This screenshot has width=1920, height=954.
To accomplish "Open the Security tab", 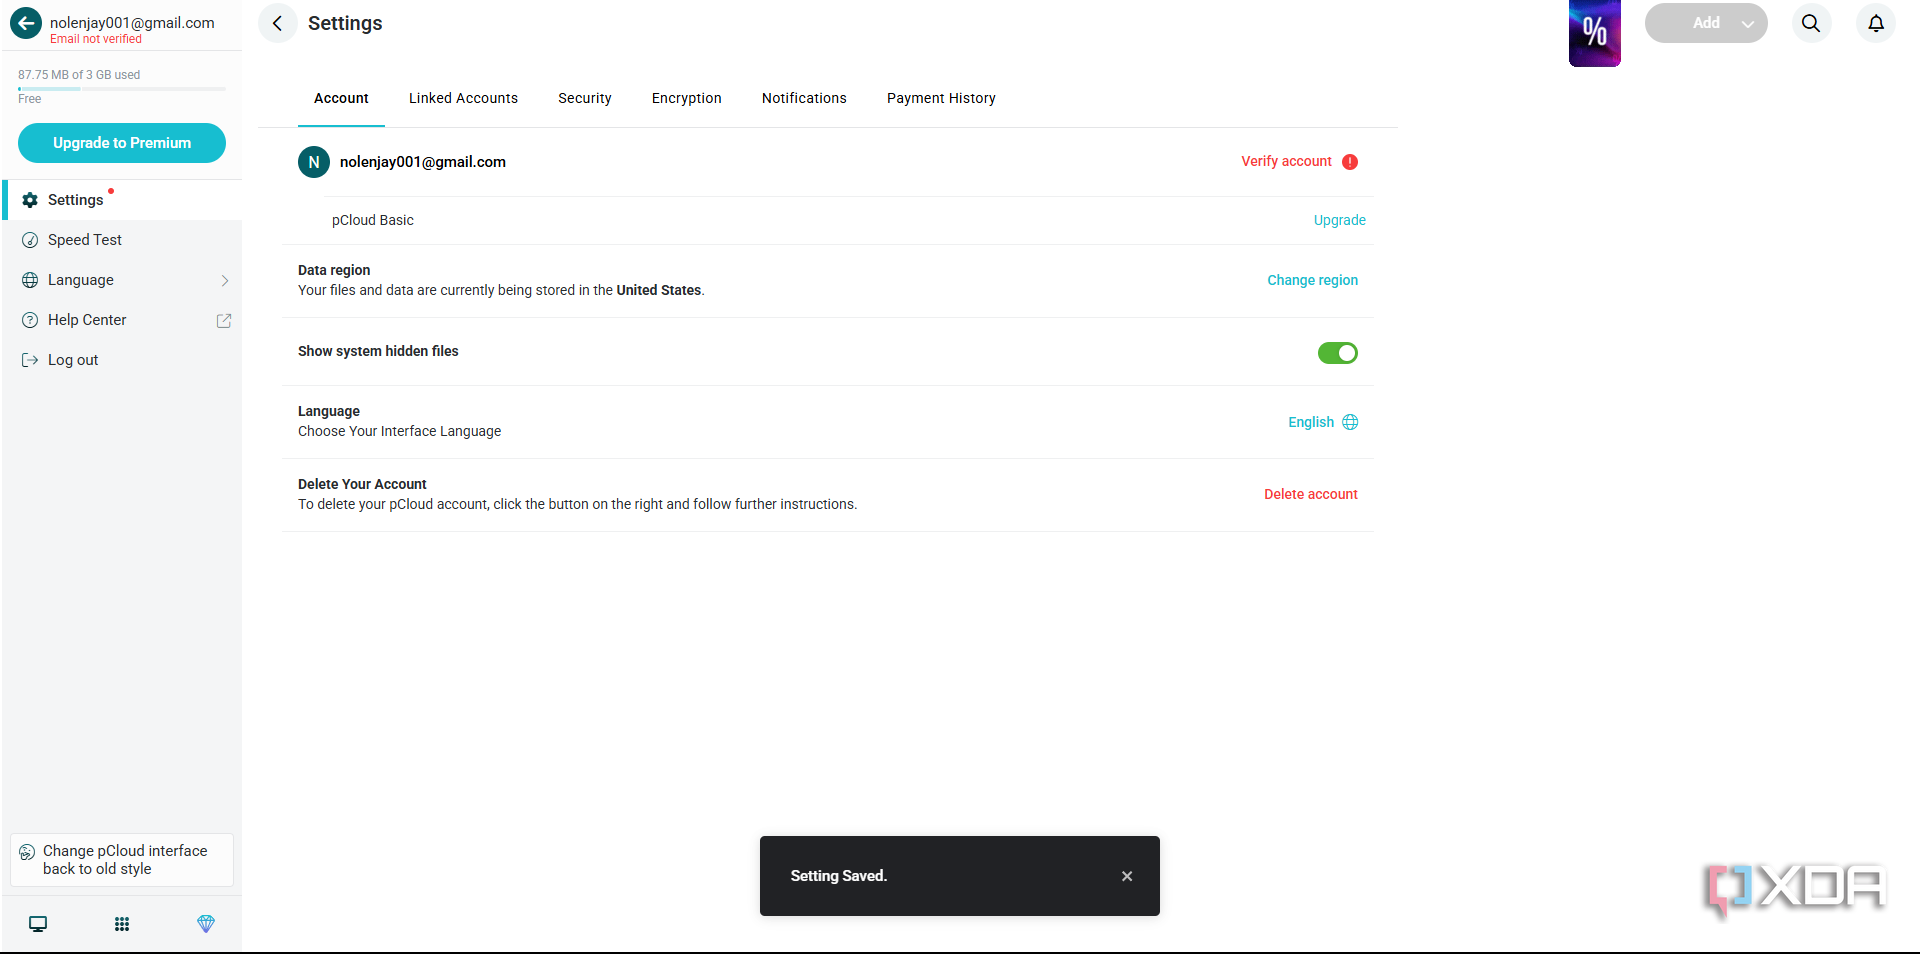I will 585,98.
